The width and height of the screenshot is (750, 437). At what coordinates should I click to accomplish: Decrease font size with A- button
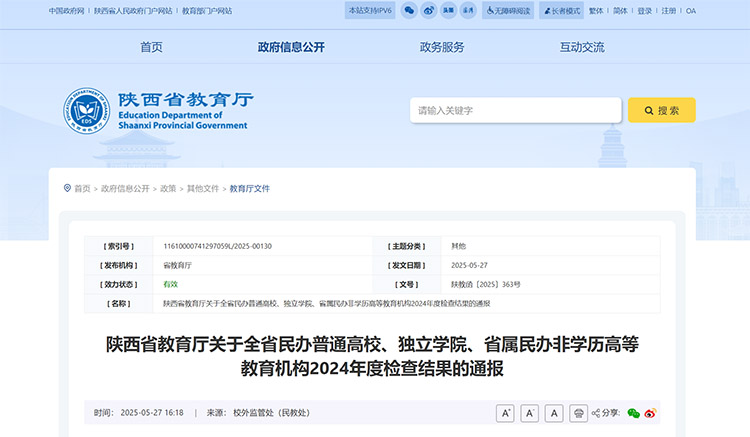529,413
